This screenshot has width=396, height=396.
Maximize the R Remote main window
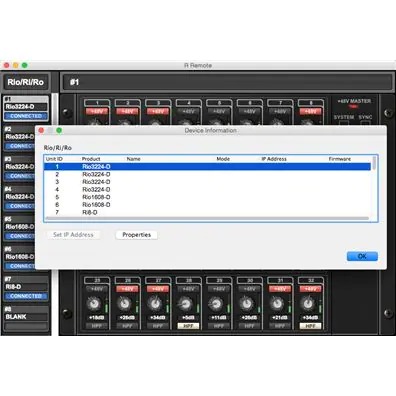click(25, 65)
